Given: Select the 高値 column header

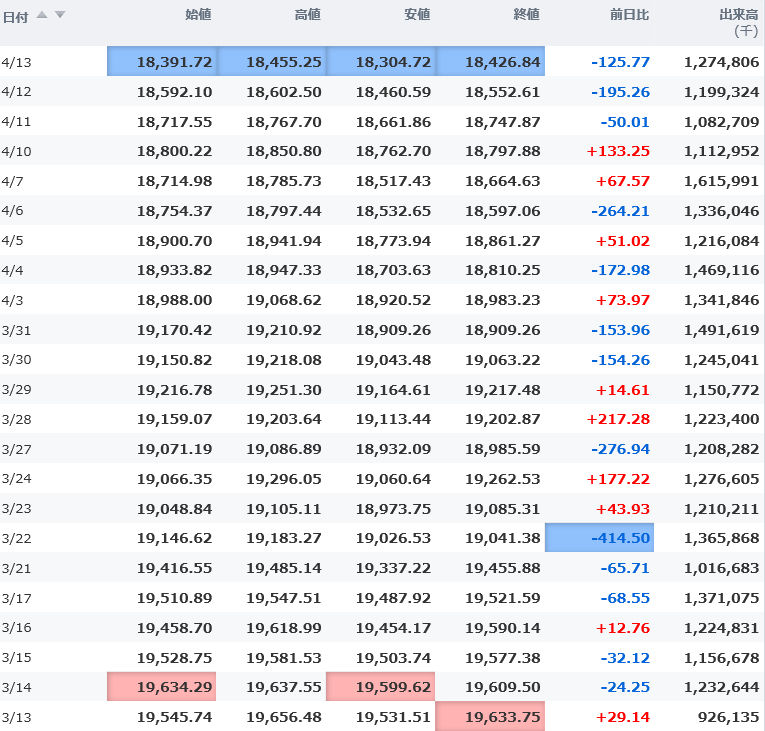Looking at the screenshot, I should [x=308, y=15].
